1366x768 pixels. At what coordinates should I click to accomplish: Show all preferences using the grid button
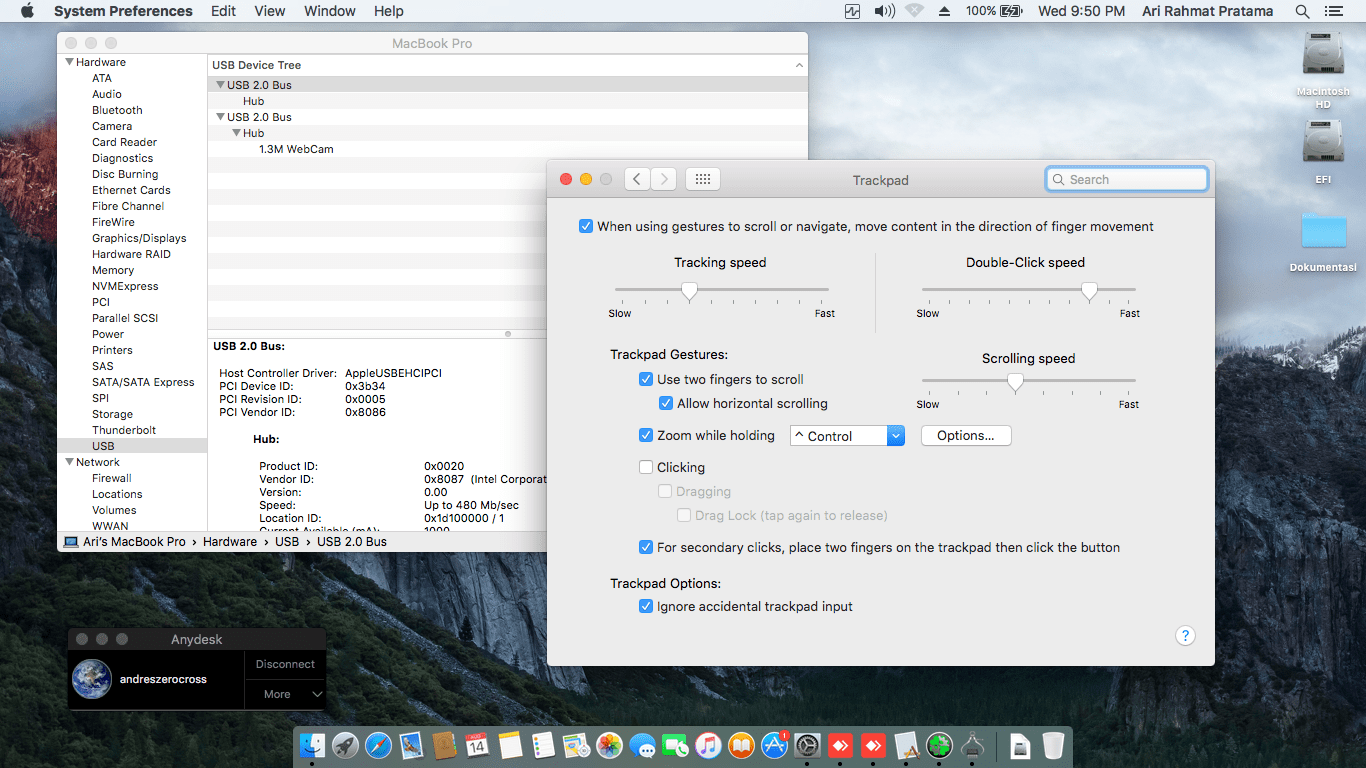click(702, 179)
